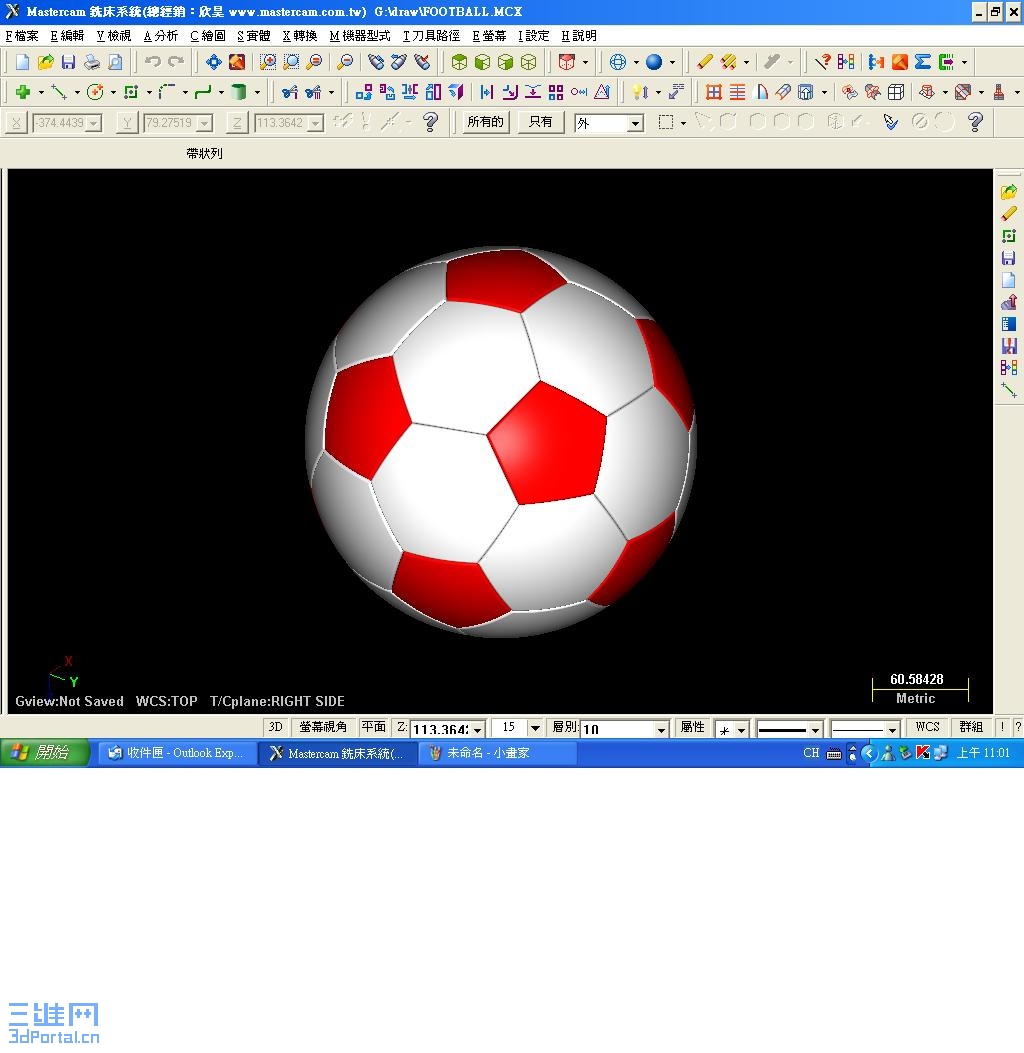Select the create rectangle tool
1024x1053 pixels.
coord(131,92)
